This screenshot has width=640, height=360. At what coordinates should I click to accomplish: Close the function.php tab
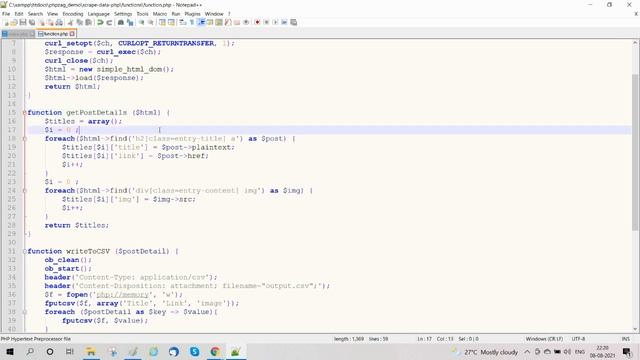pyautogui.click(x=72, y=34)
